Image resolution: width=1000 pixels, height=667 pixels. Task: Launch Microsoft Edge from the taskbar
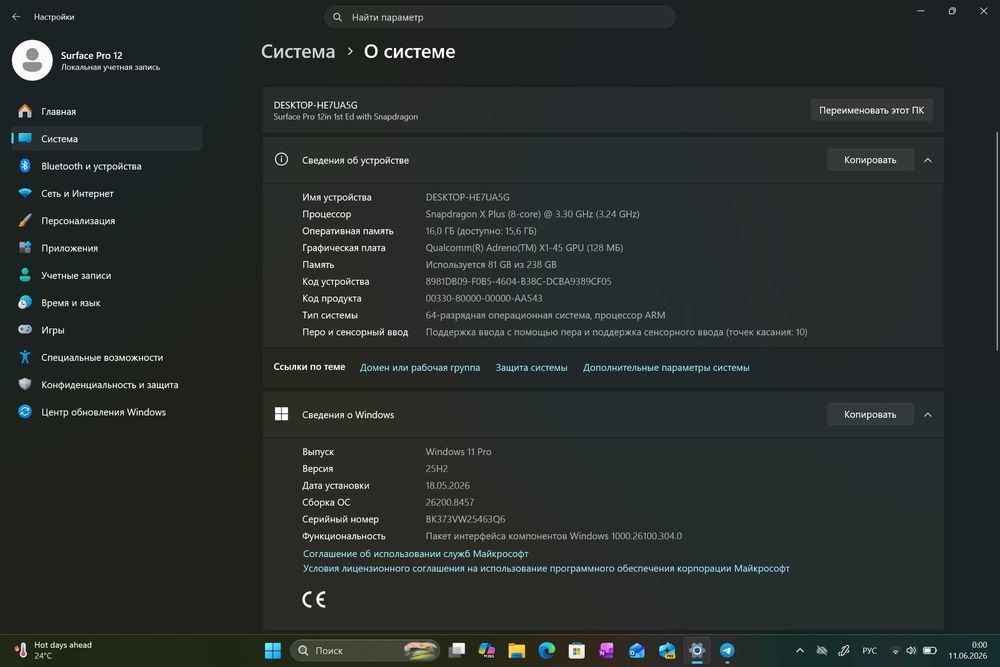click(547, 650)
